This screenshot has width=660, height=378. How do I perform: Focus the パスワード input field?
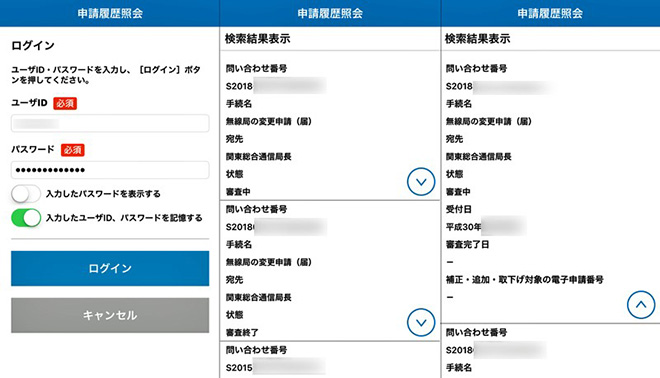click(x=110, y=170)
